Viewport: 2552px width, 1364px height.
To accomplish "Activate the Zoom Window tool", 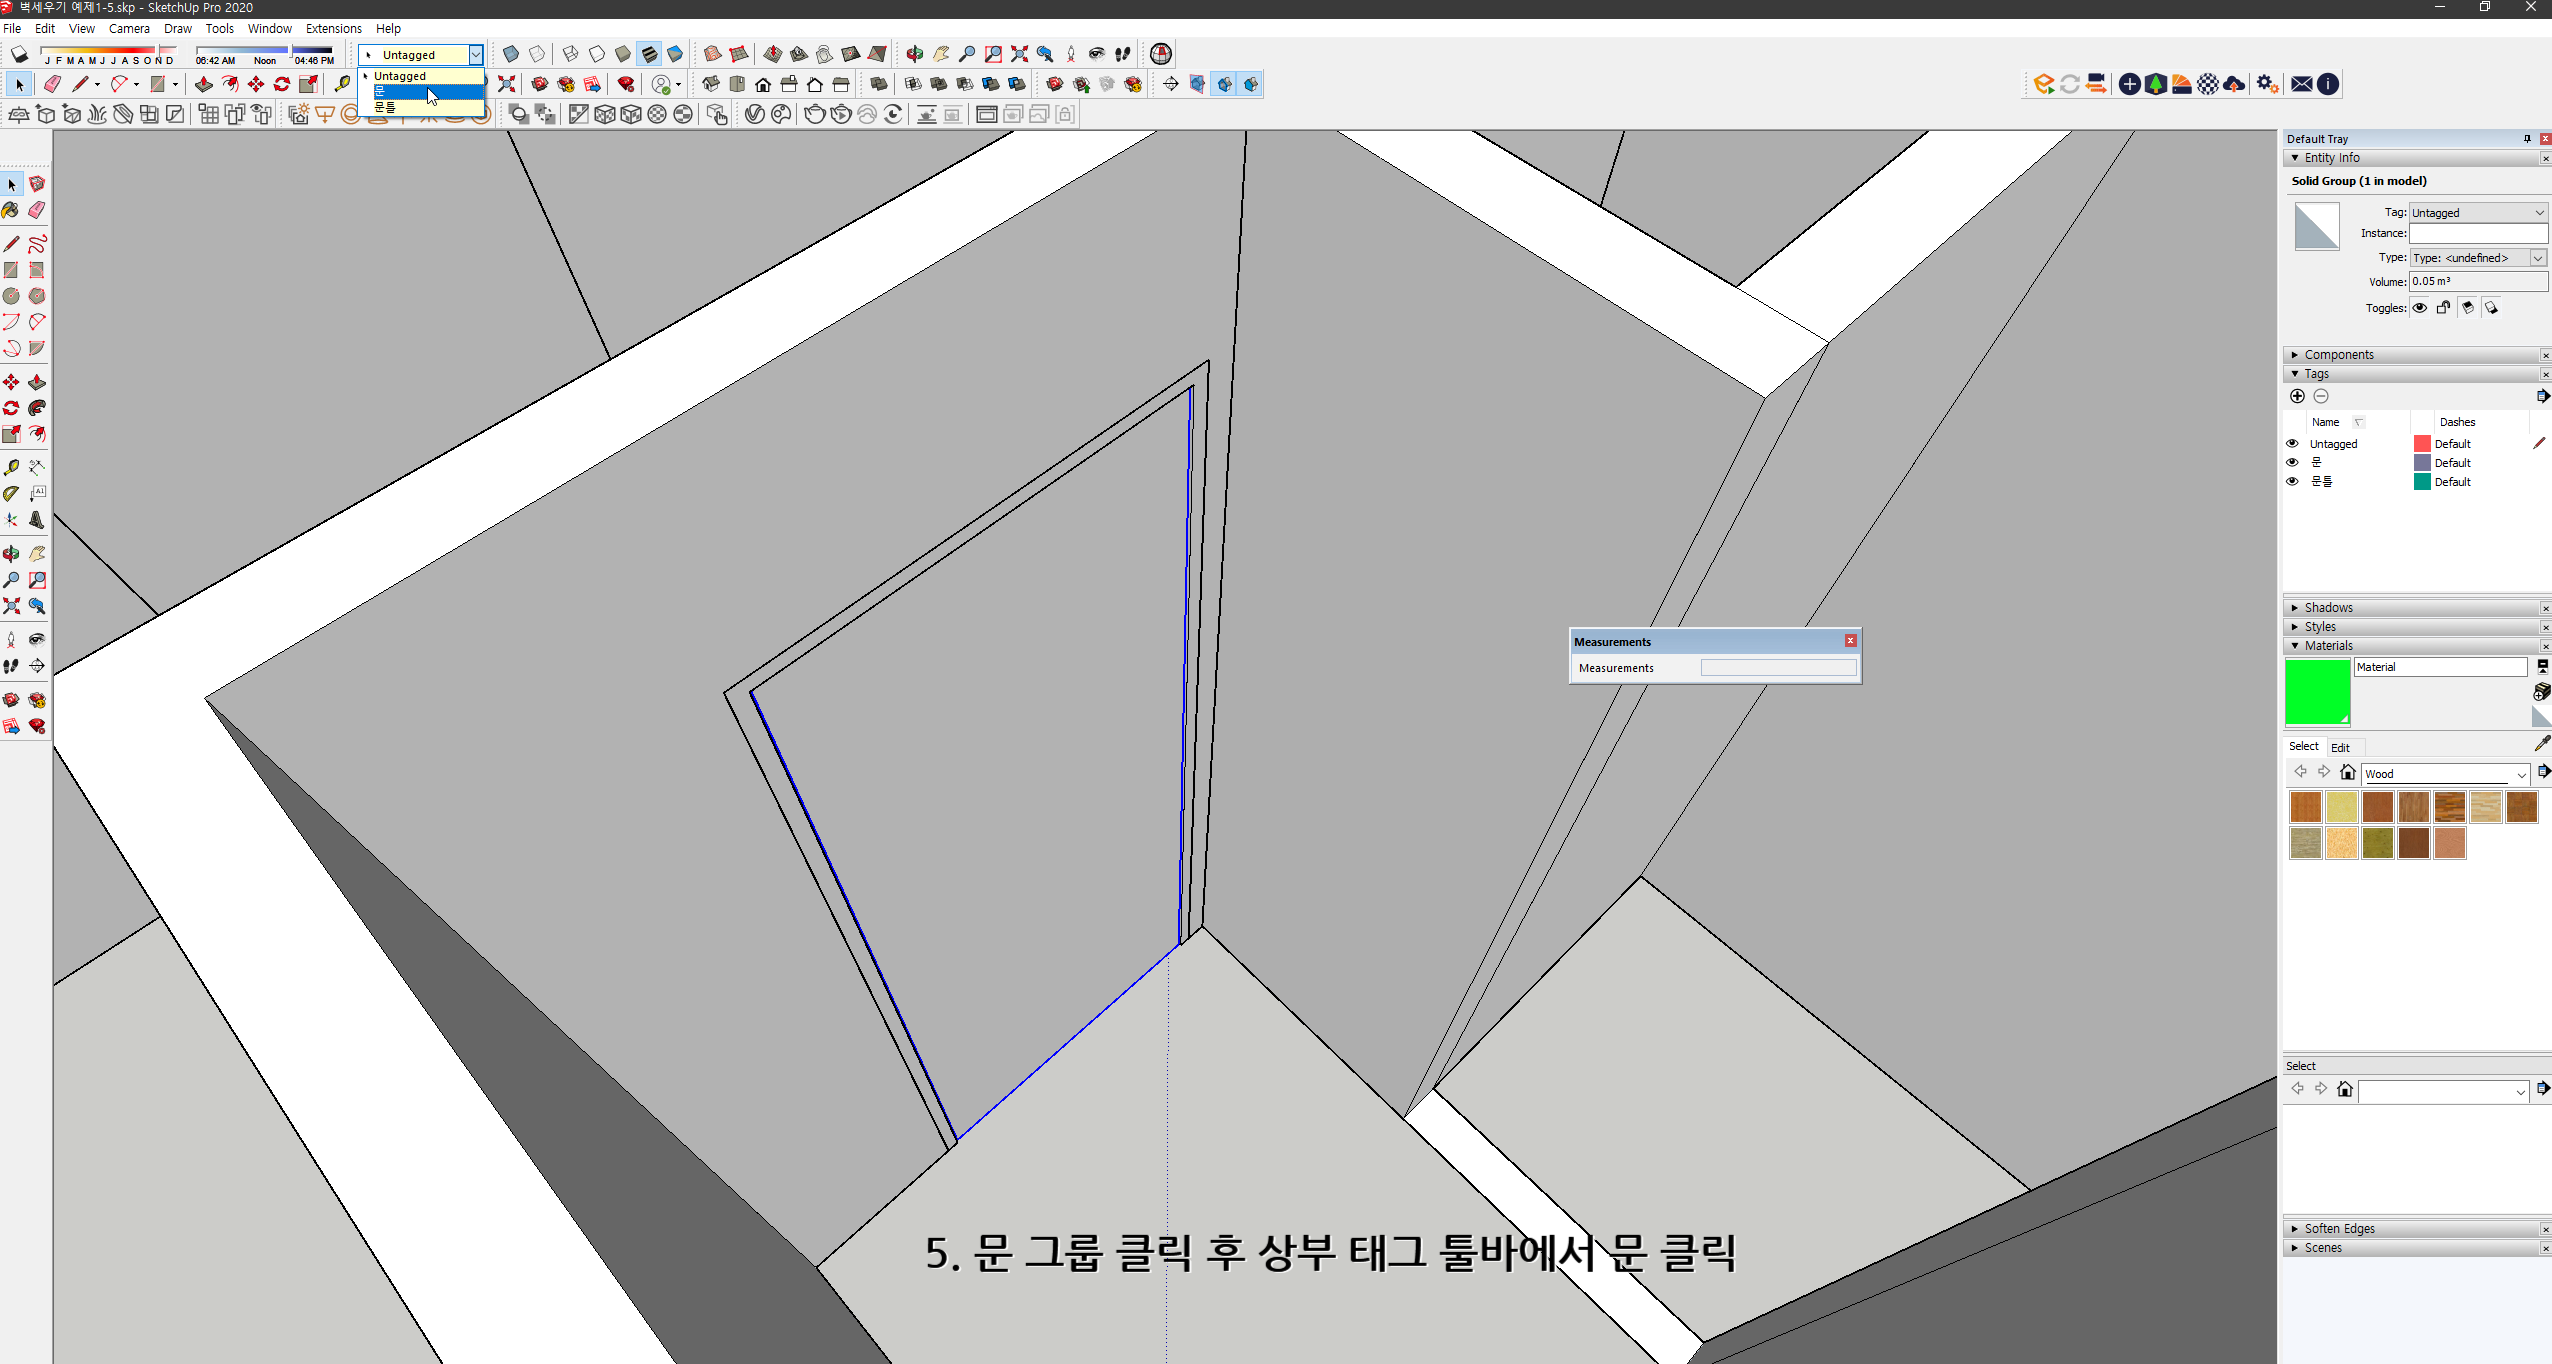I will (x=37, y=581).
